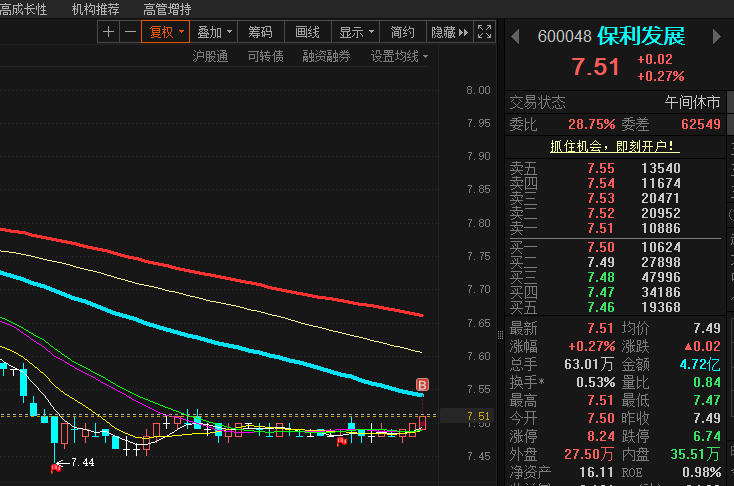Viewport: 734px width, 486px height.
Task: Go to next stock arrow
Action: tap(716, 37)
